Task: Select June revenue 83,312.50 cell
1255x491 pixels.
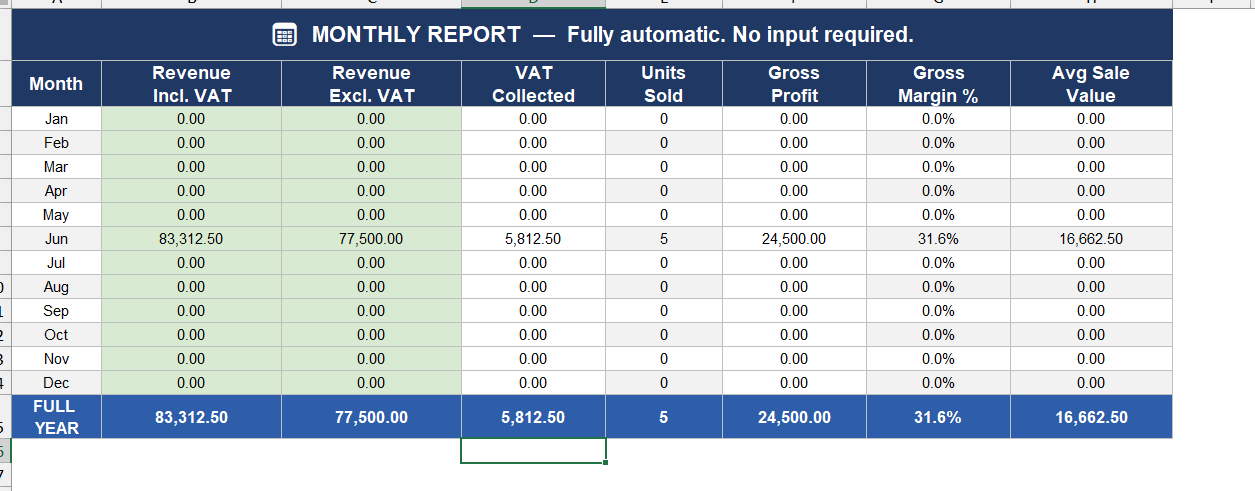Action: pyautogui.click(x=191, y=239)
